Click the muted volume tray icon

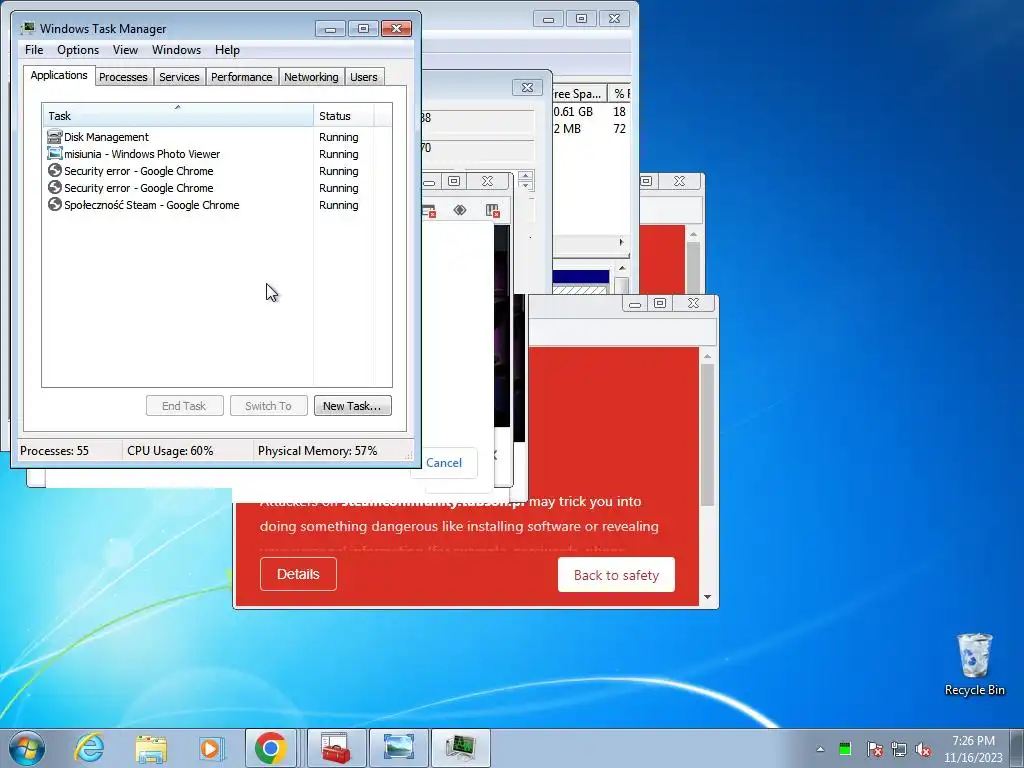tap(923, 749)
